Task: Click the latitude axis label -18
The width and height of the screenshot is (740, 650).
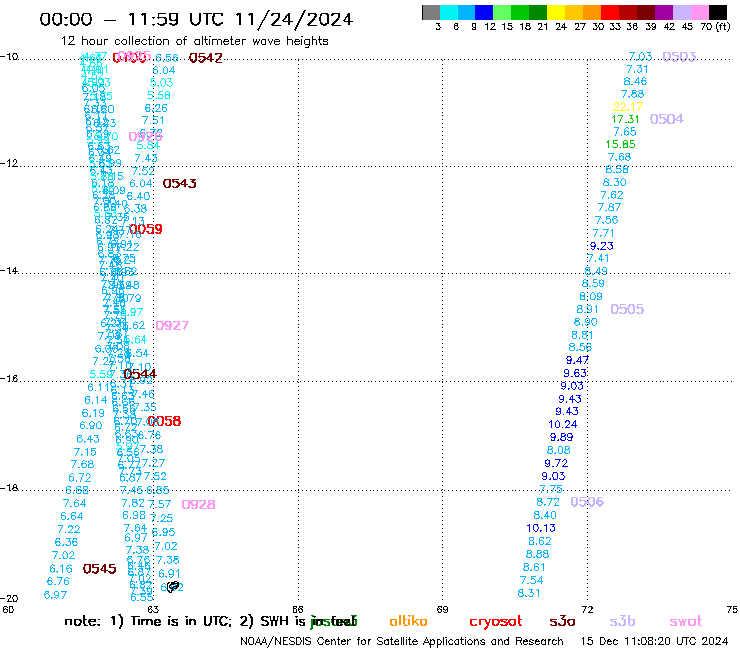Action: [x=9, y=488]
